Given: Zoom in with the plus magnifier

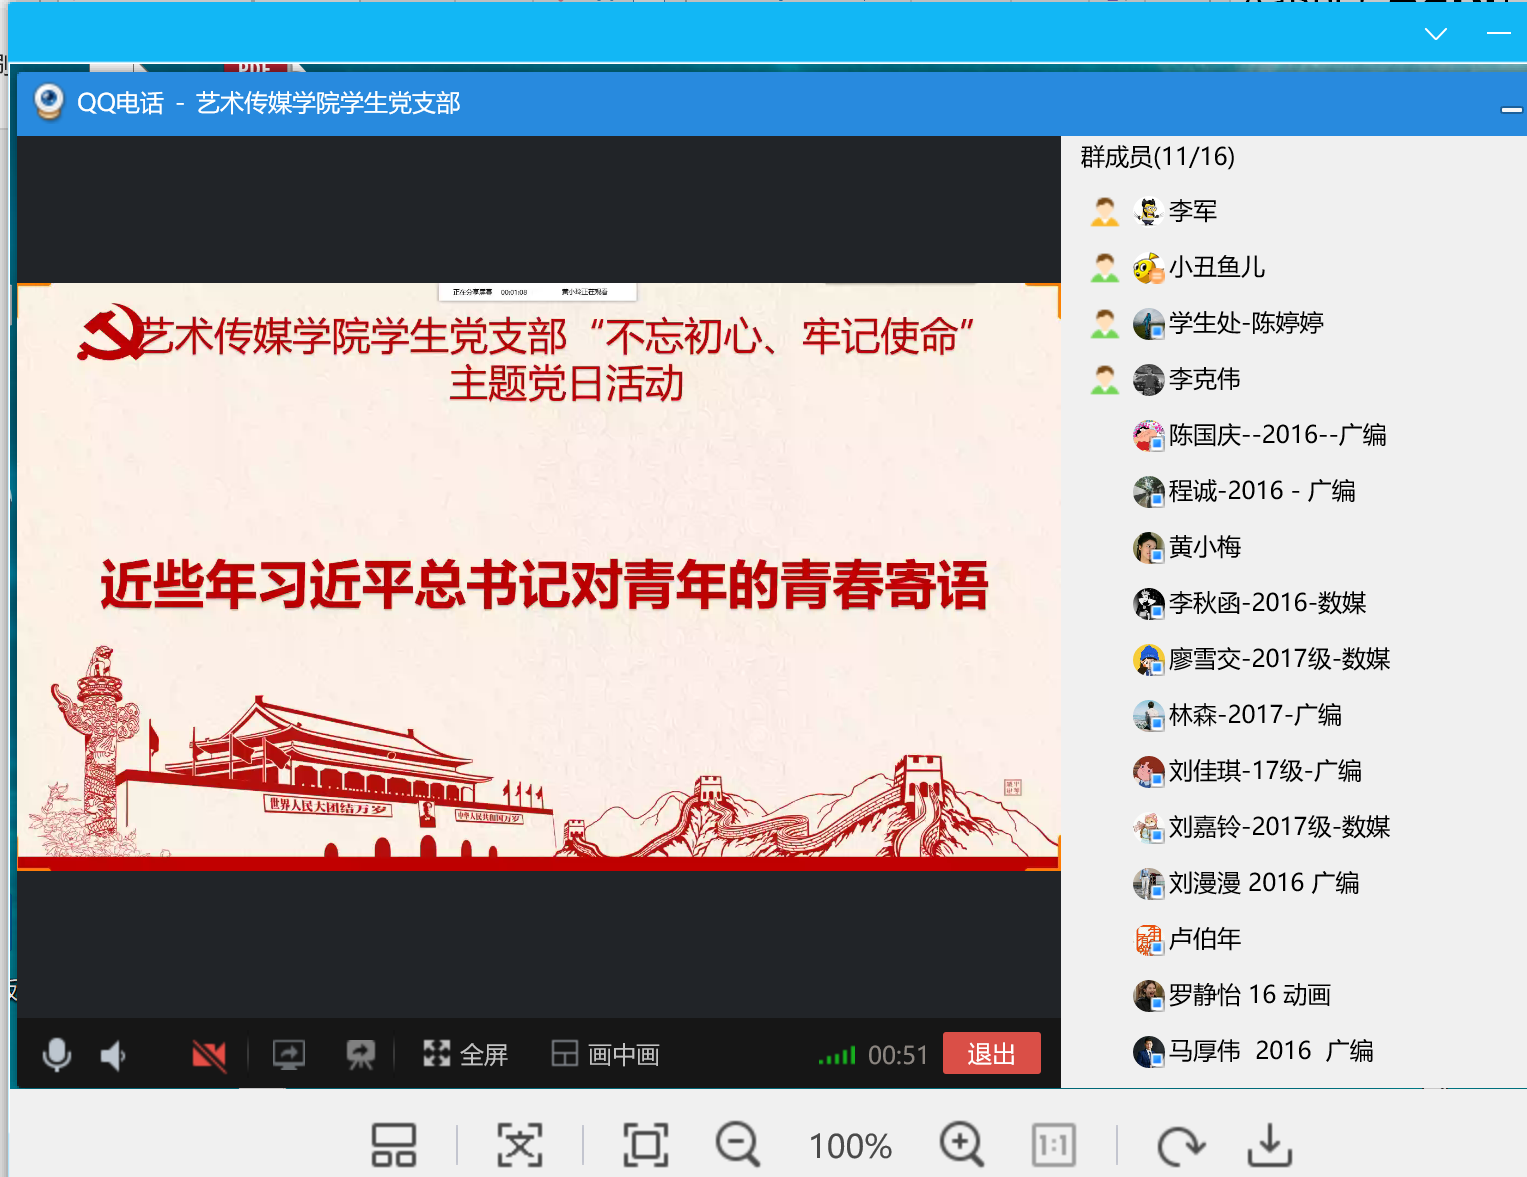Looking at the screenshot, I should click(962, 1145).
